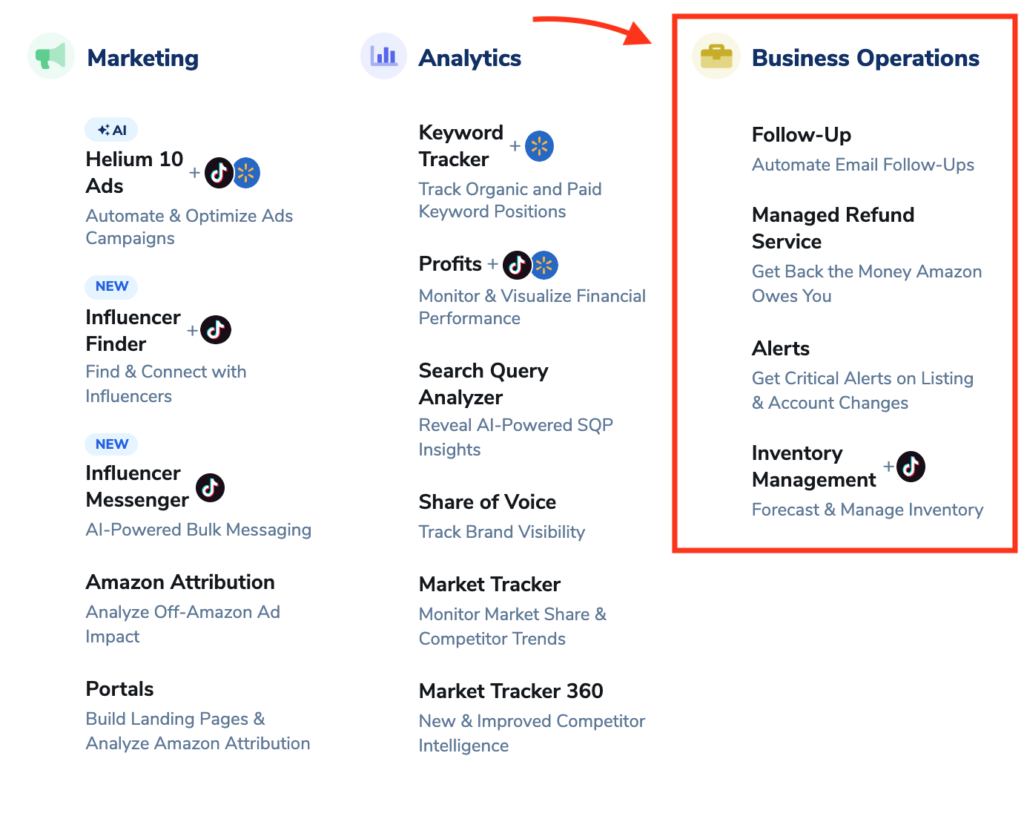Click the Analytics bar chart icon

click(x=383, y=57)
